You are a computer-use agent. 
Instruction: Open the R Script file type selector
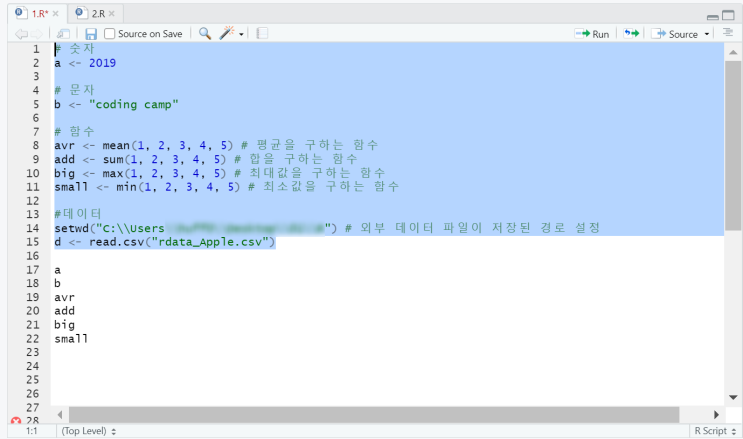coord(715,431)
